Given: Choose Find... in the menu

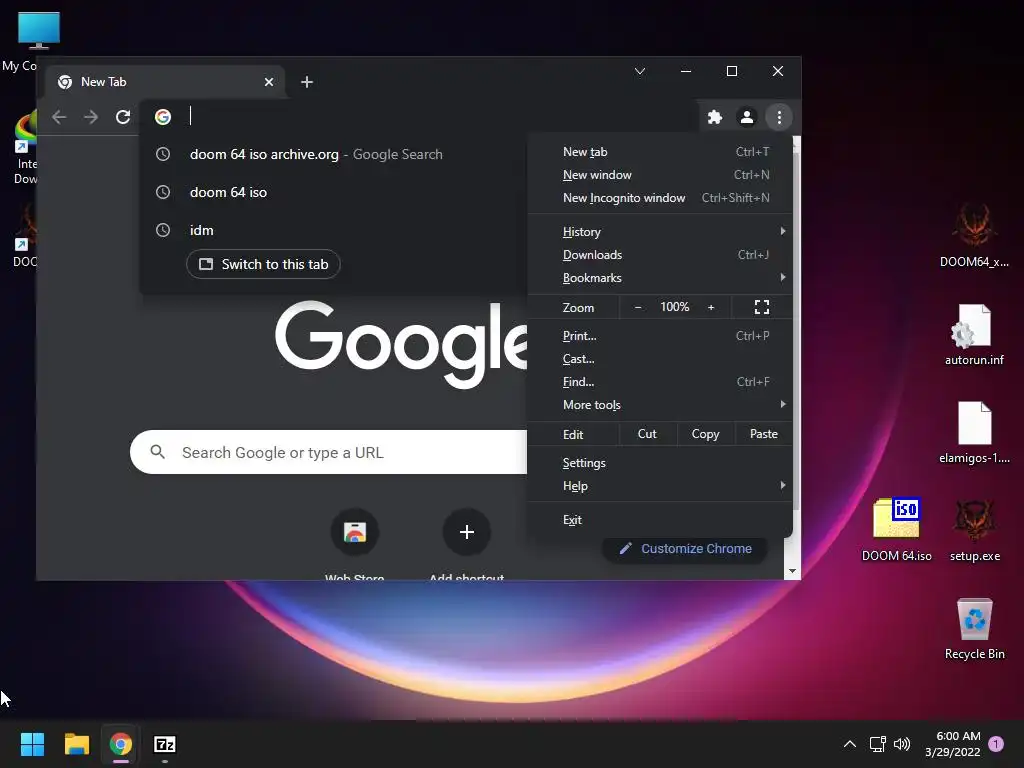Looking at the screenshot, I should coord(660,382).
